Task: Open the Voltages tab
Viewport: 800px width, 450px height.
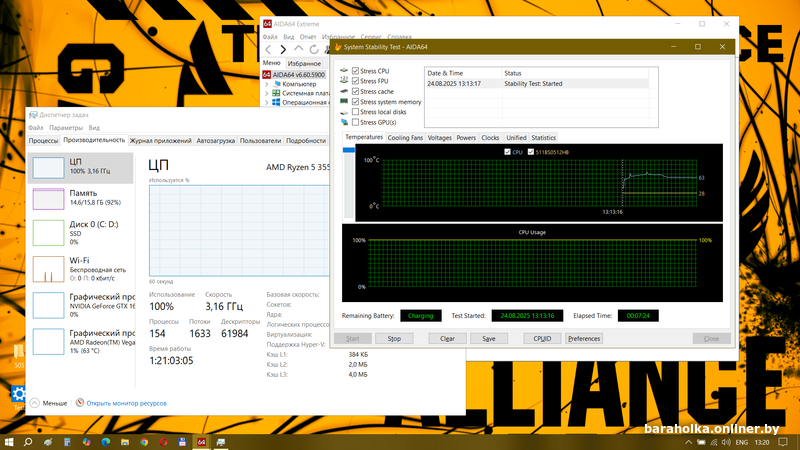Action: point(439,138)
